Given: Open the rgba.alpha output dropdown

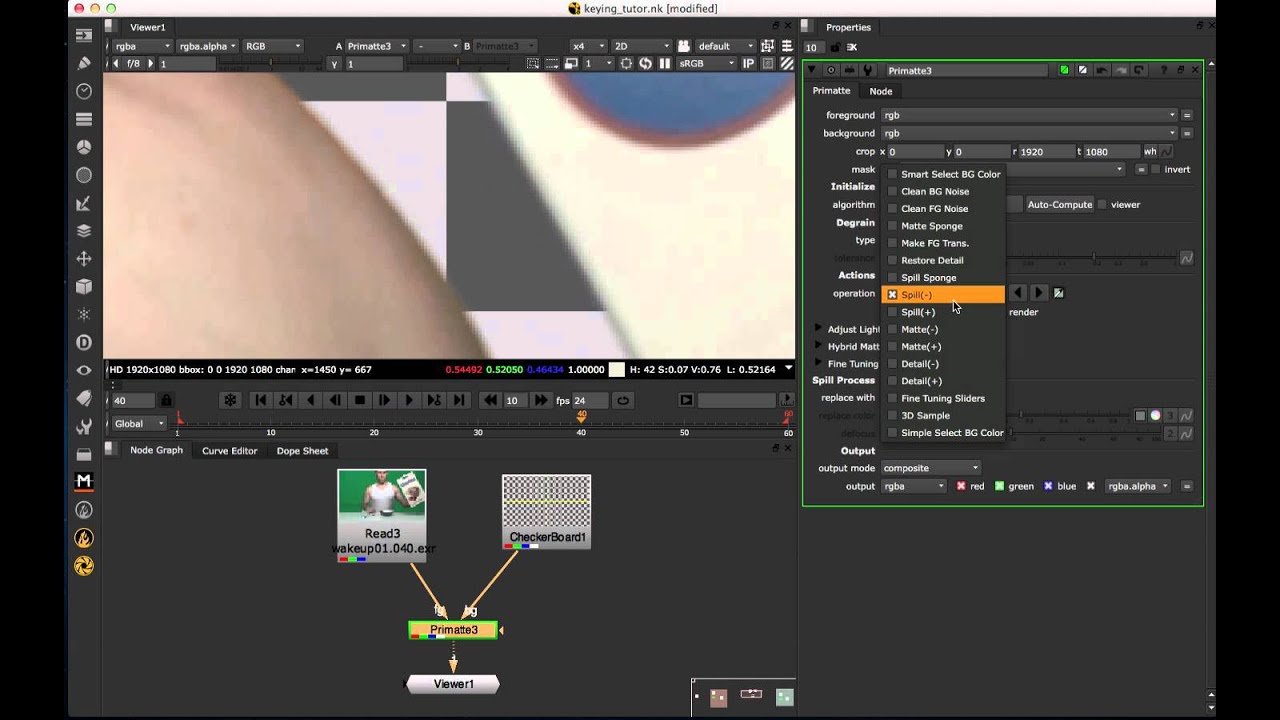Looking at the screenshot, I should coord(1138,486).
